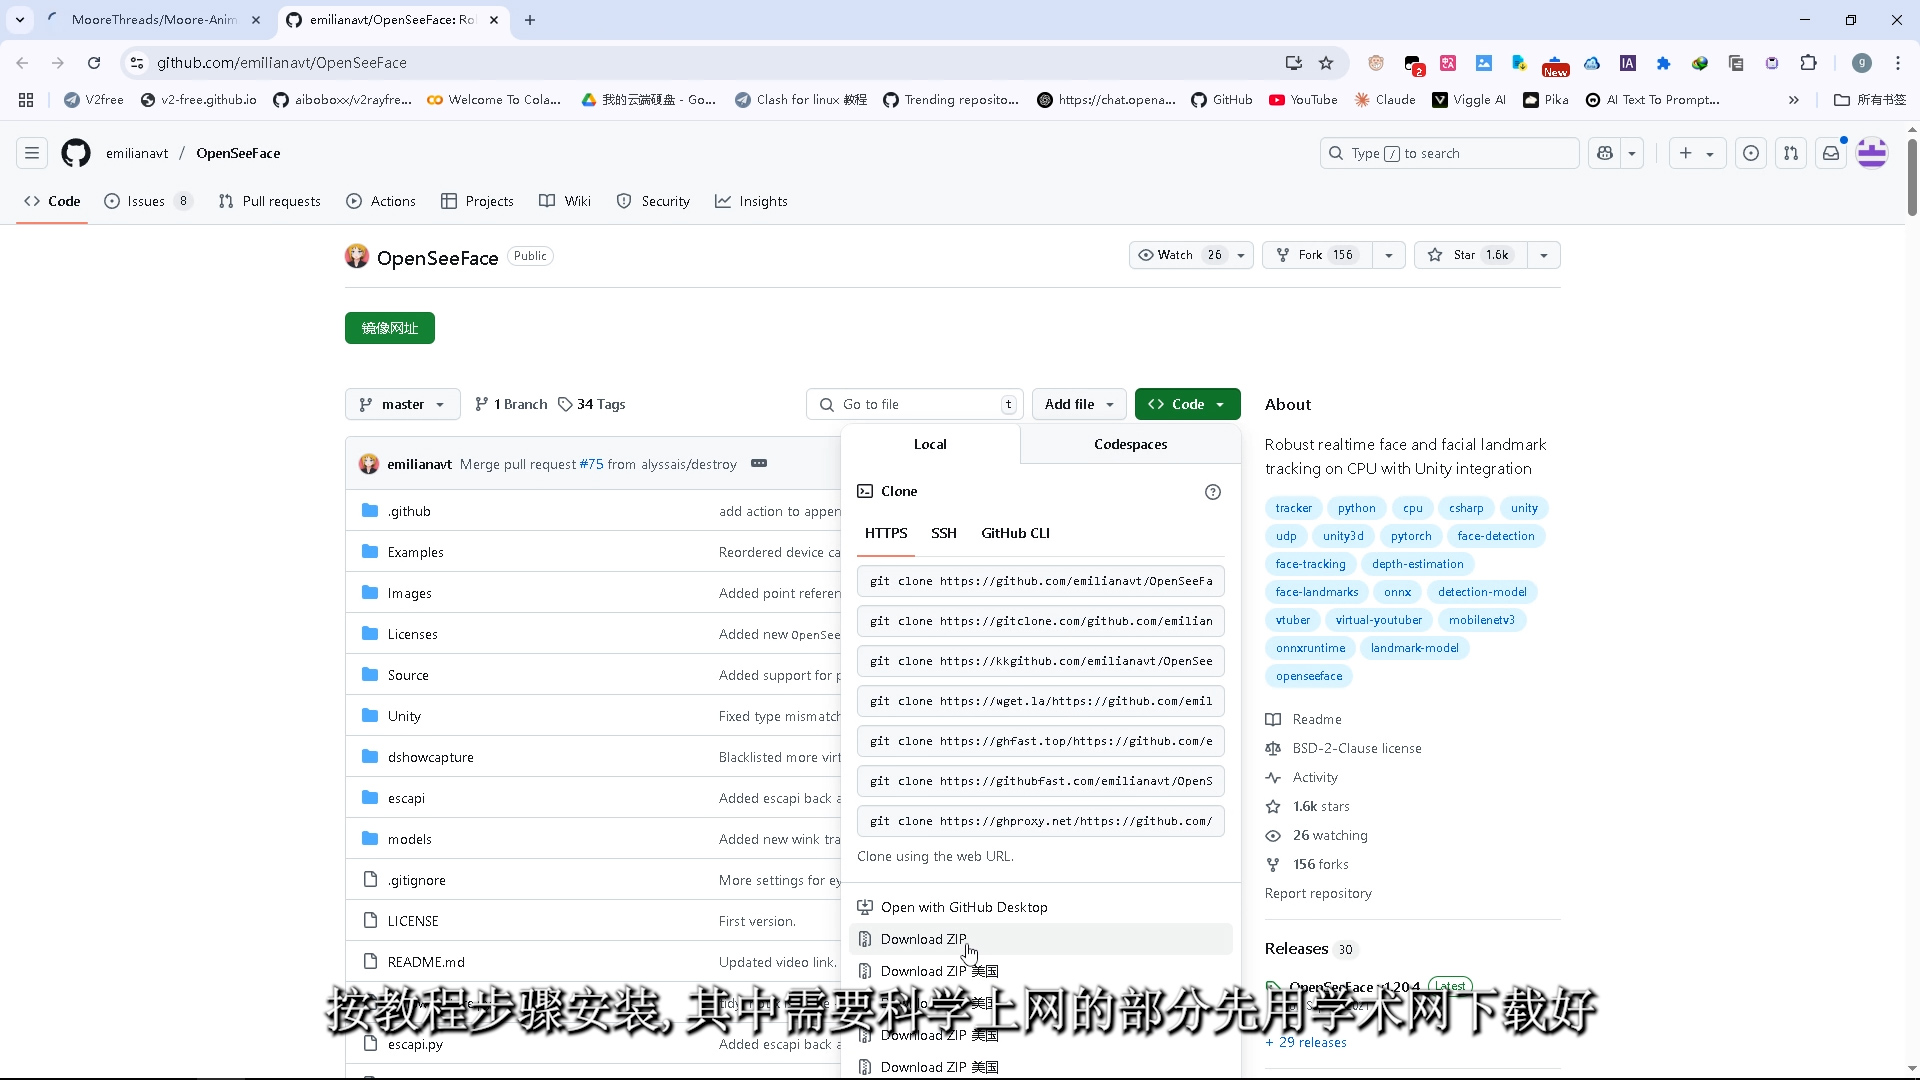This screenshot has height=1080, width=1920.
Task: Bookmark page with star icon
Action: (1326, 63)
